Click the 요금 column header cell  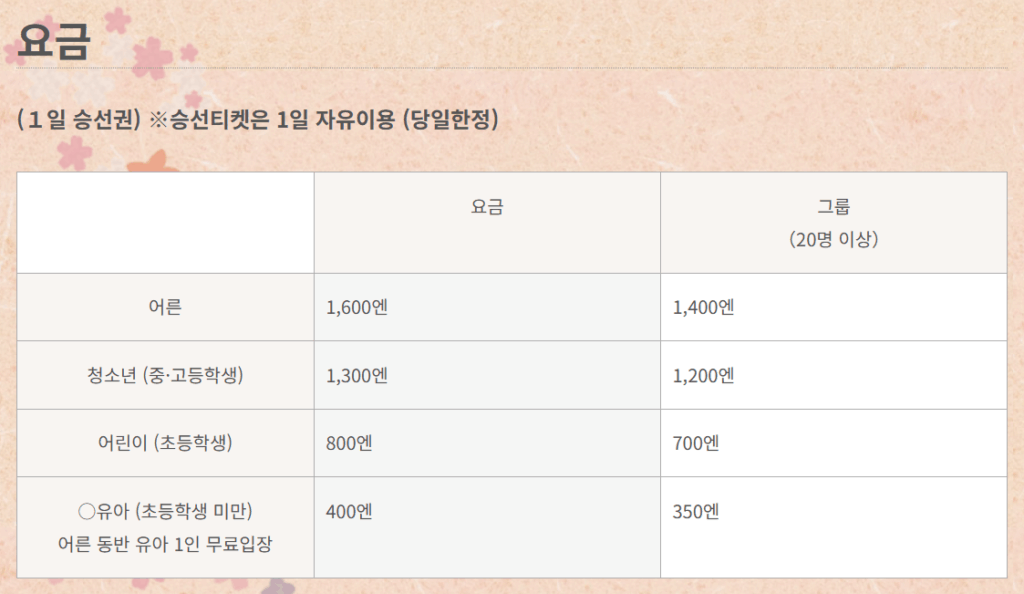point(487,207)
